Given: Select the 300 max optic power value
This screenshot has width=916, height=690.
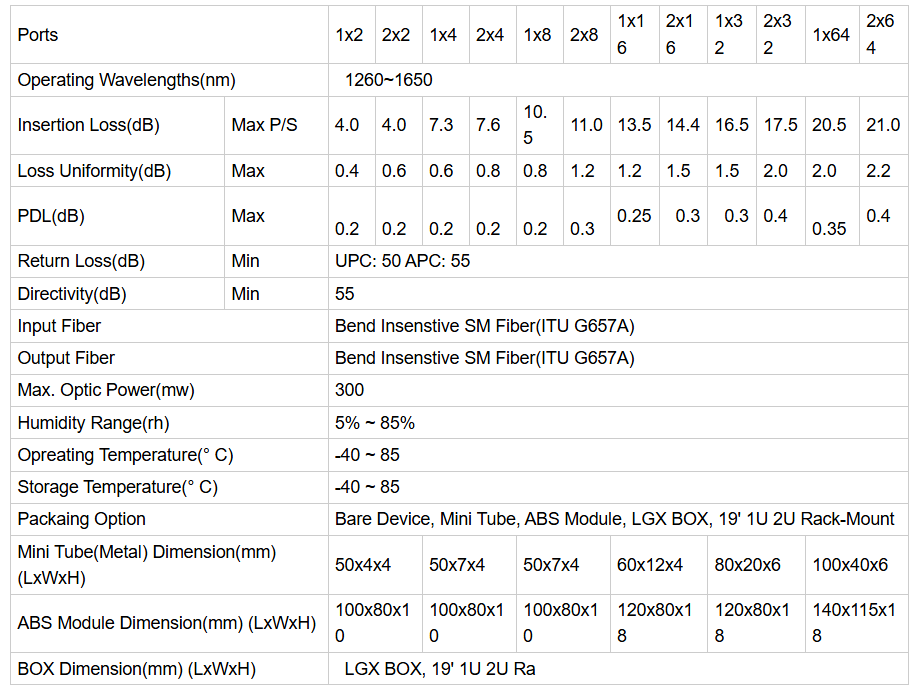Looking at the screenshot, I should pyautogui.click(x=350, y=390).
